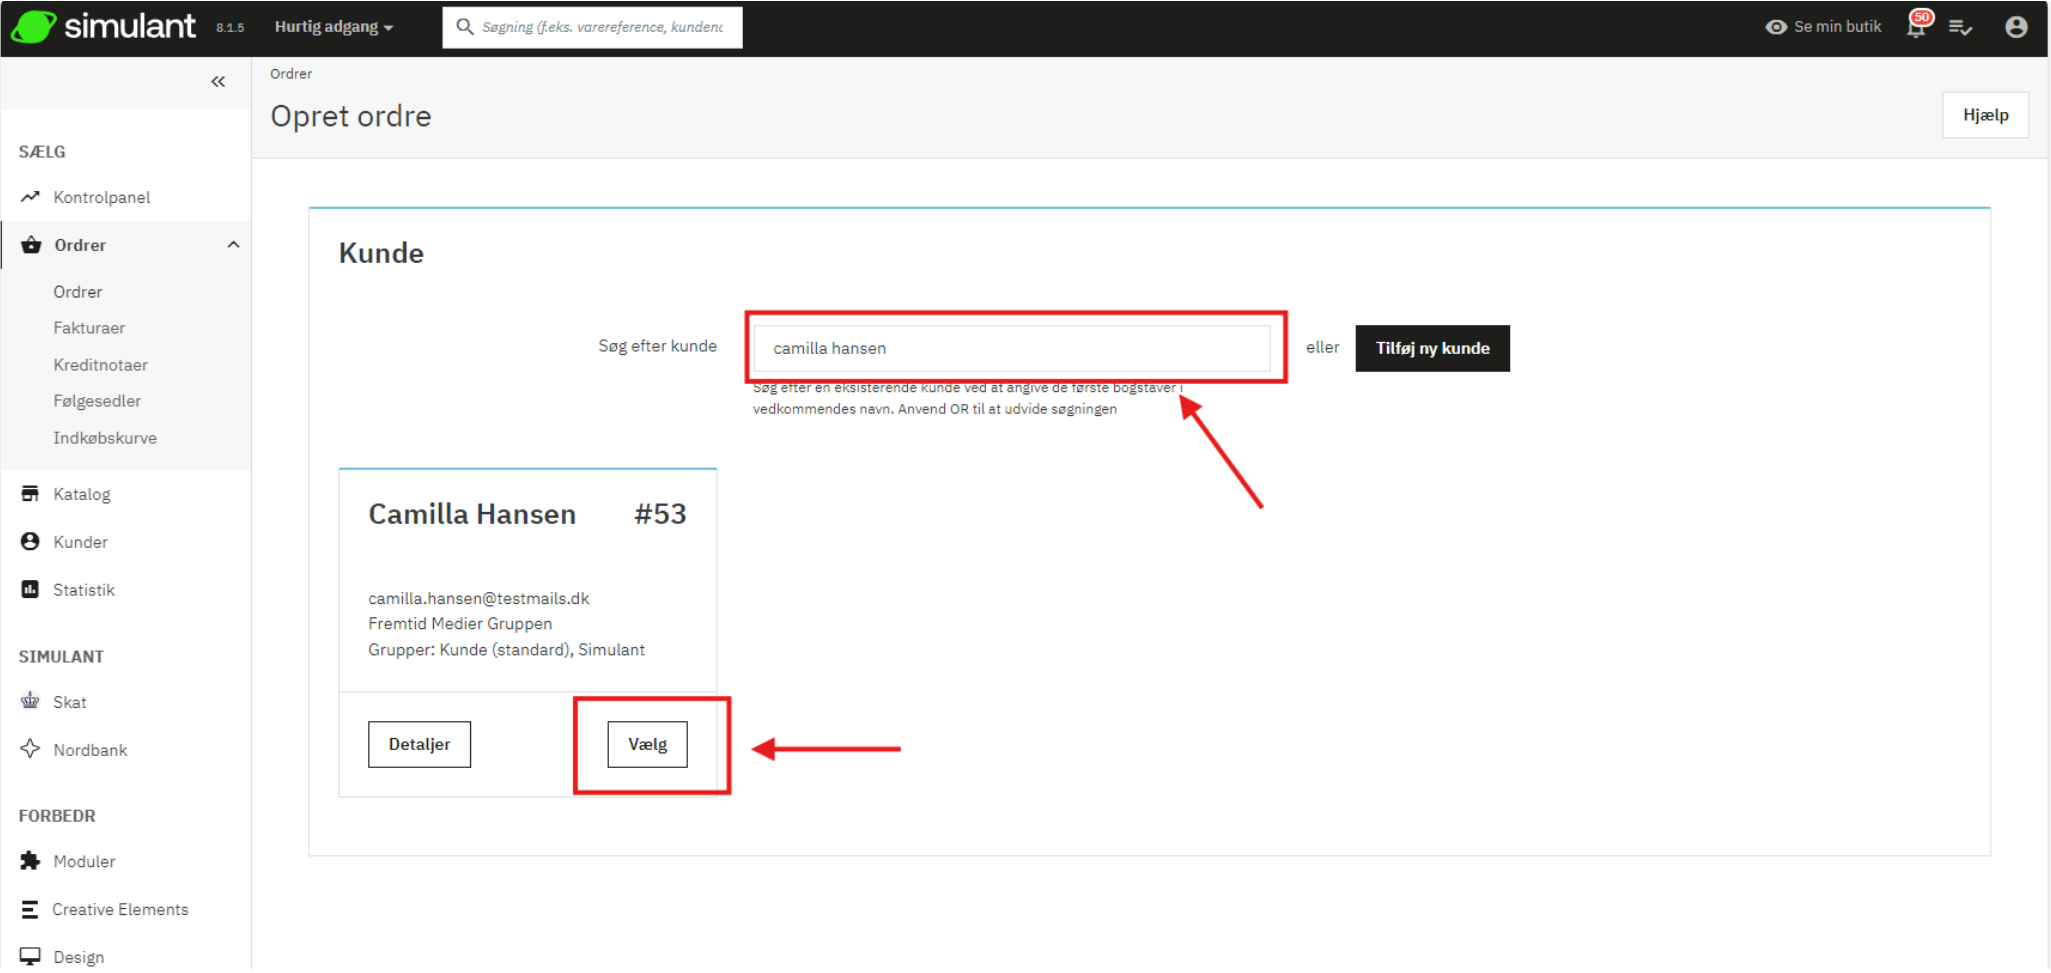
Task: Select Fakturaer submenu item
Action: [89, 328]
